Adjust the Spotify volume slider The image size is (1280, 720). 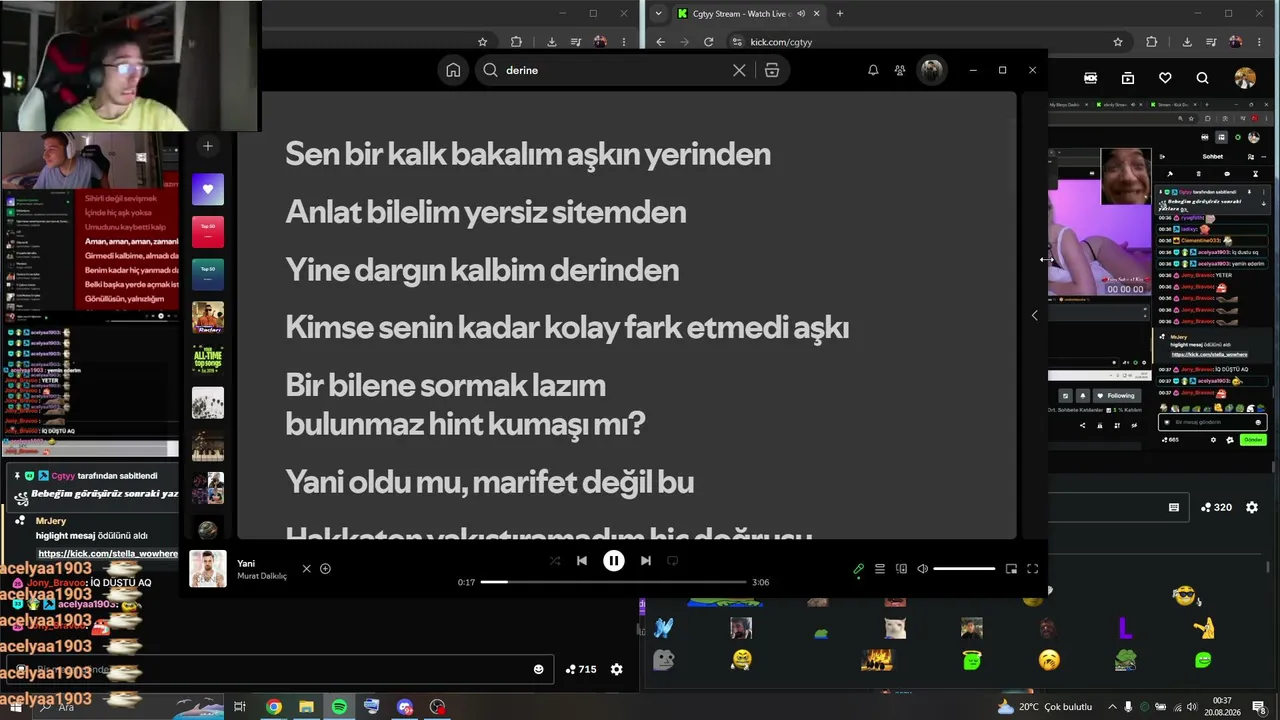click(964, 569)
